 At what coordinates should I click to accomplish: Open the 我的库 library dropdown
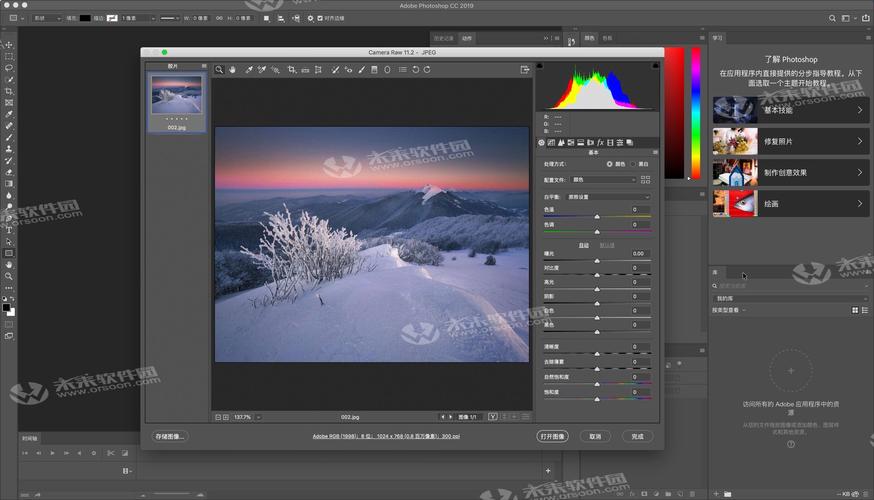[x=790, y=298]
